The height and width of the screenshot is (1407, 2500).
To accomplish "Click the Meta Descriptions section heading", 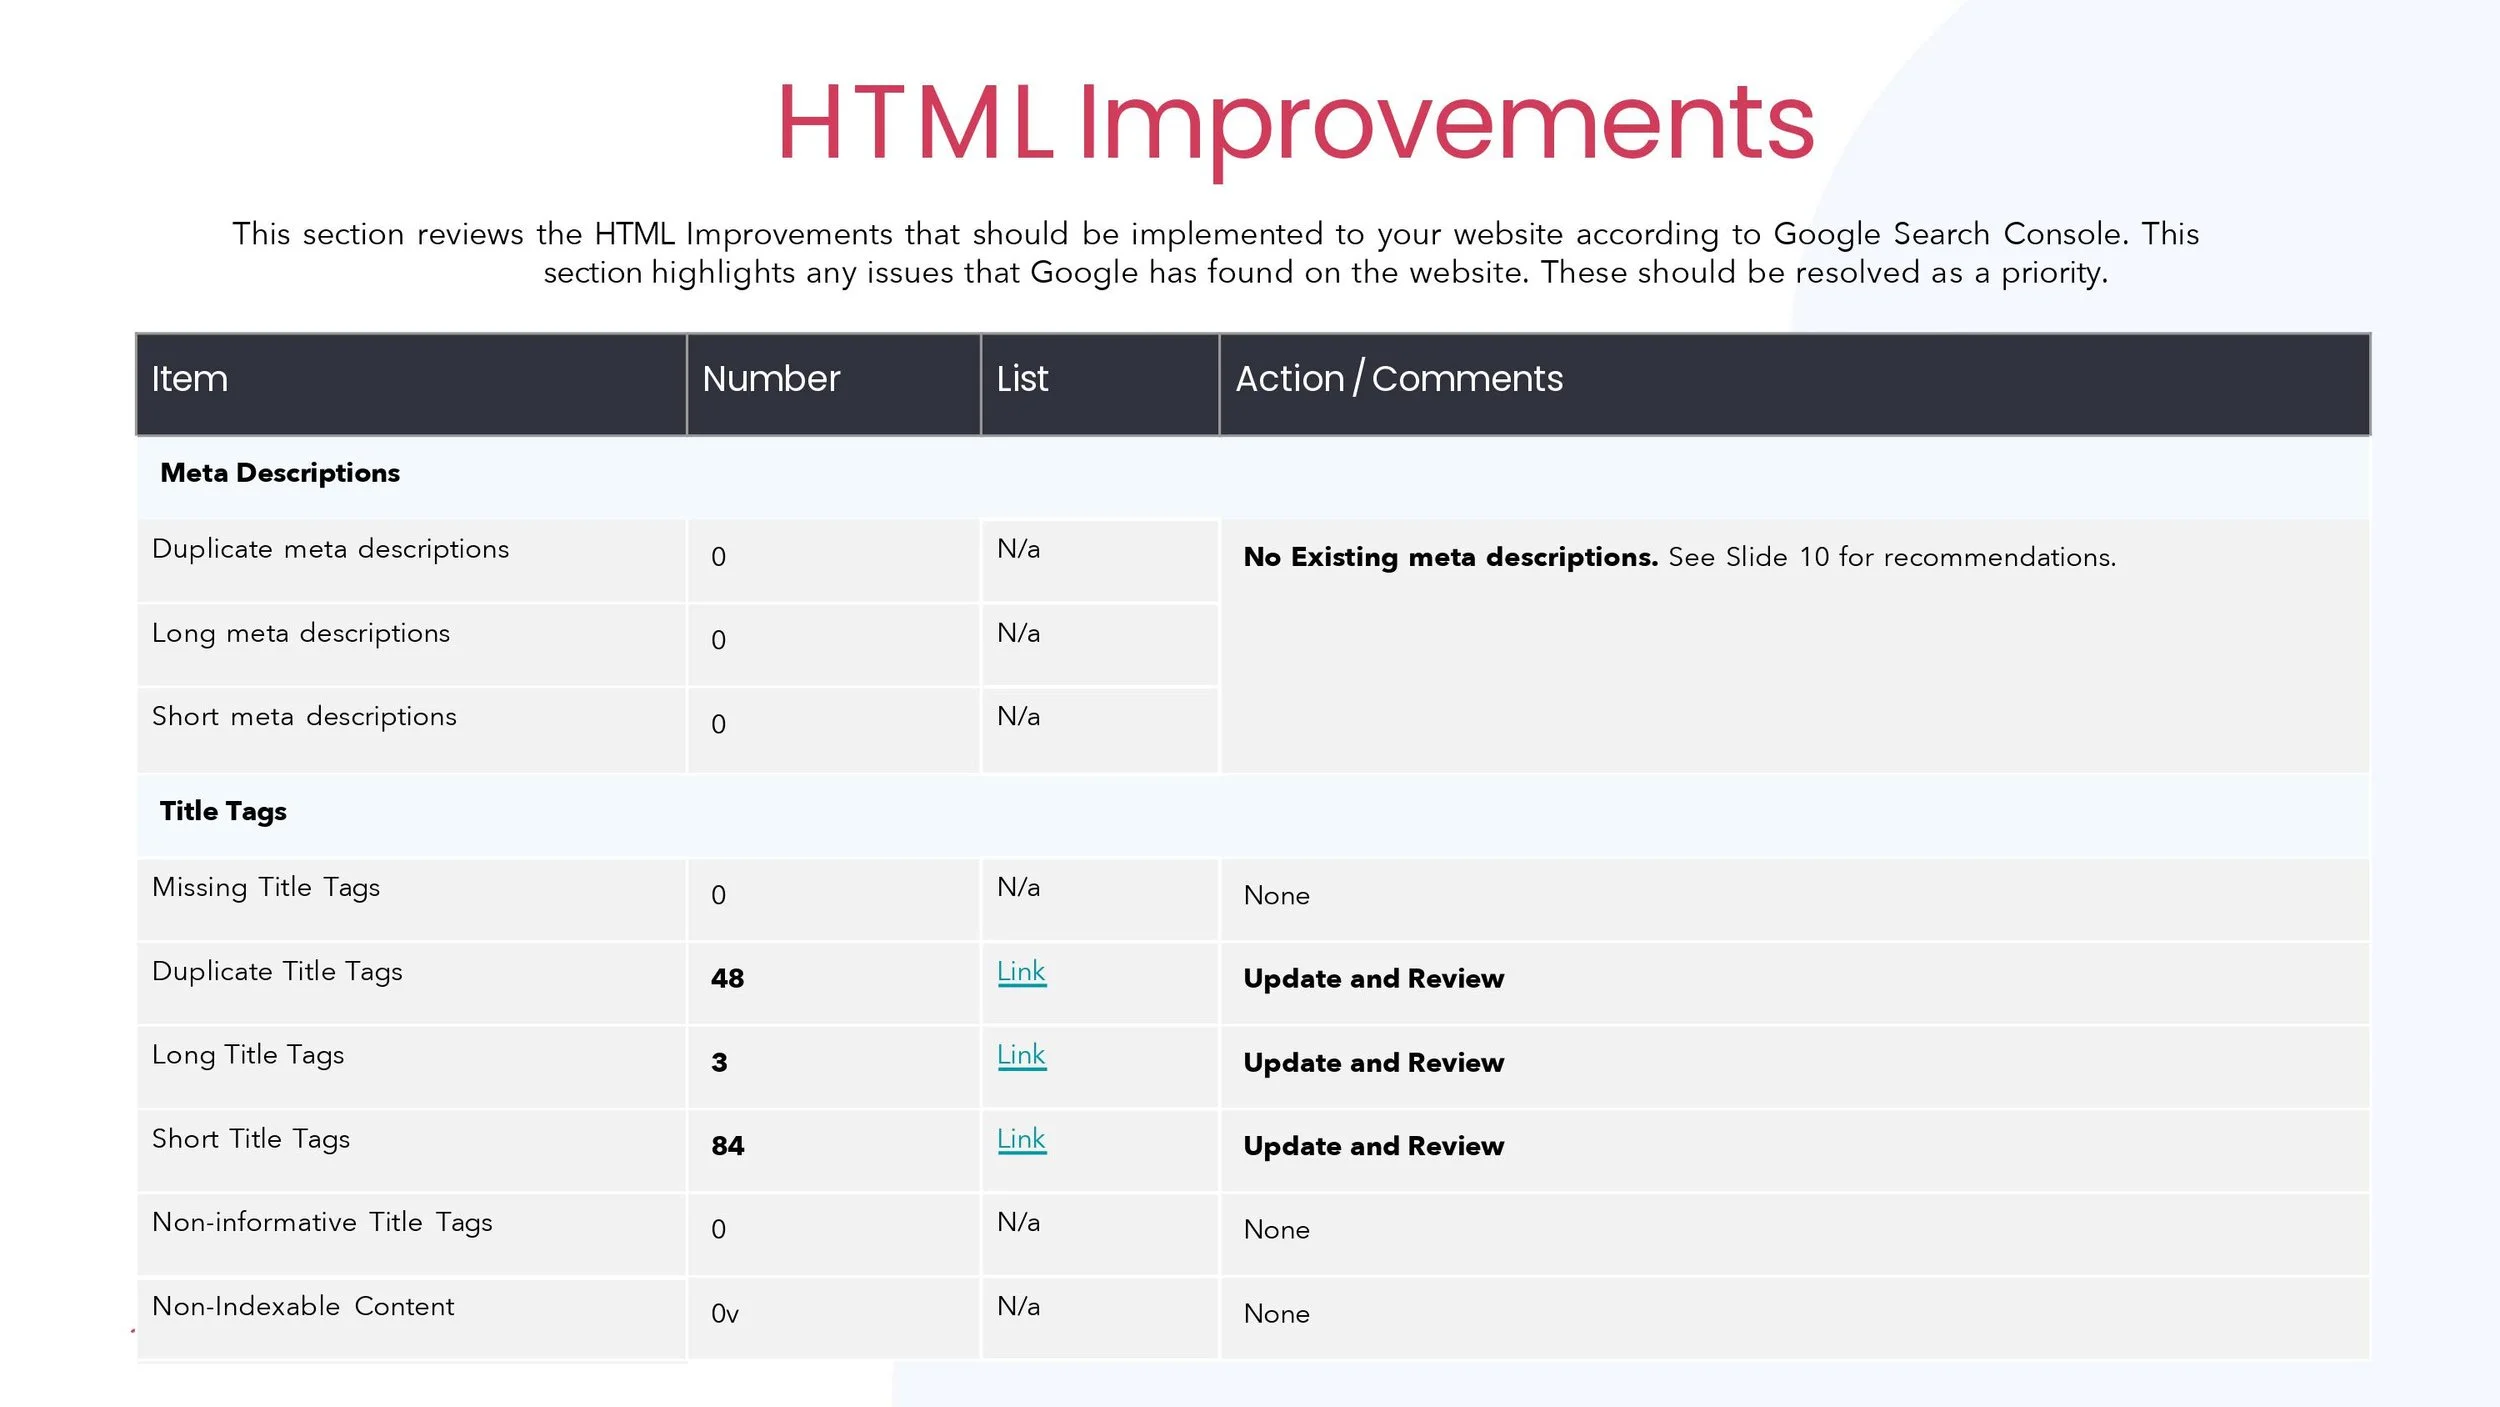I will [x=280, y=473].
